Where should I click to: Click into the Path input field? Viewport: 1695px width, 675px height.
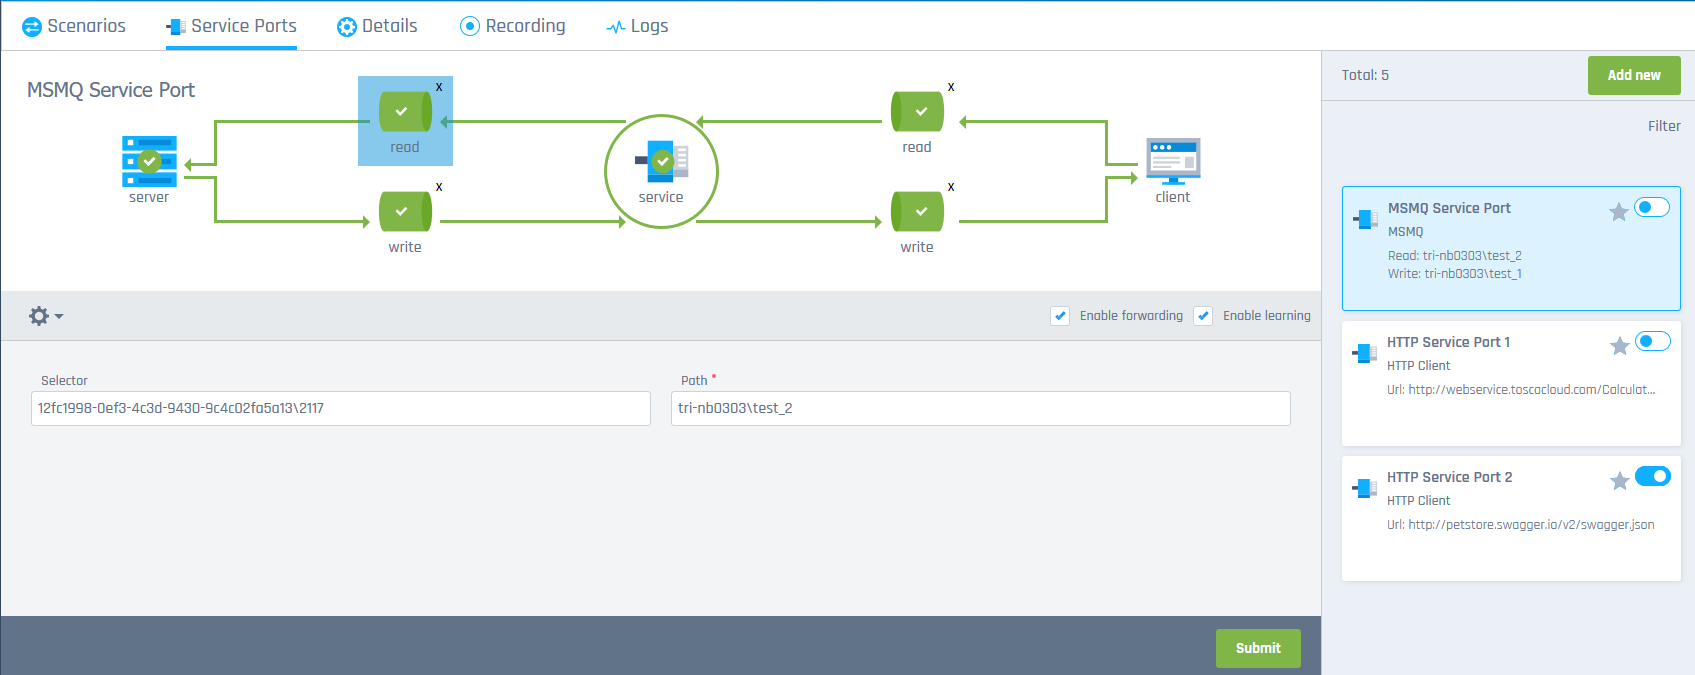pos(980,408)
